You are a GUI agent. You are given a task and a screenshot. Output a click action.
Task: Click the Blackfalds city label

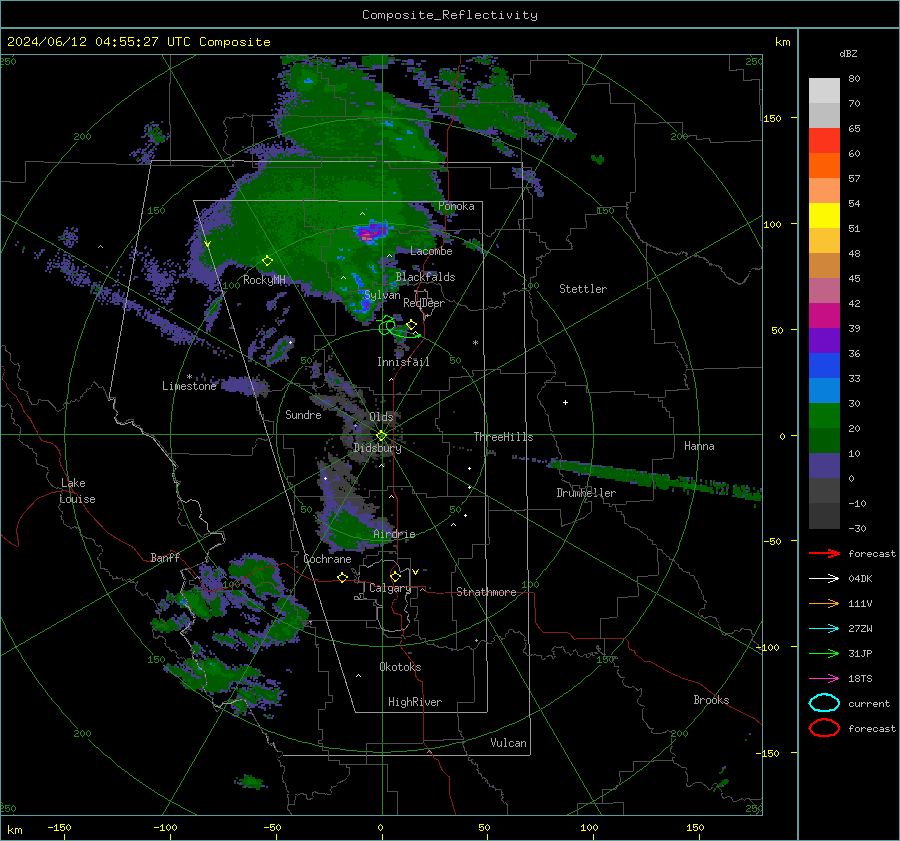coord(425,277)
